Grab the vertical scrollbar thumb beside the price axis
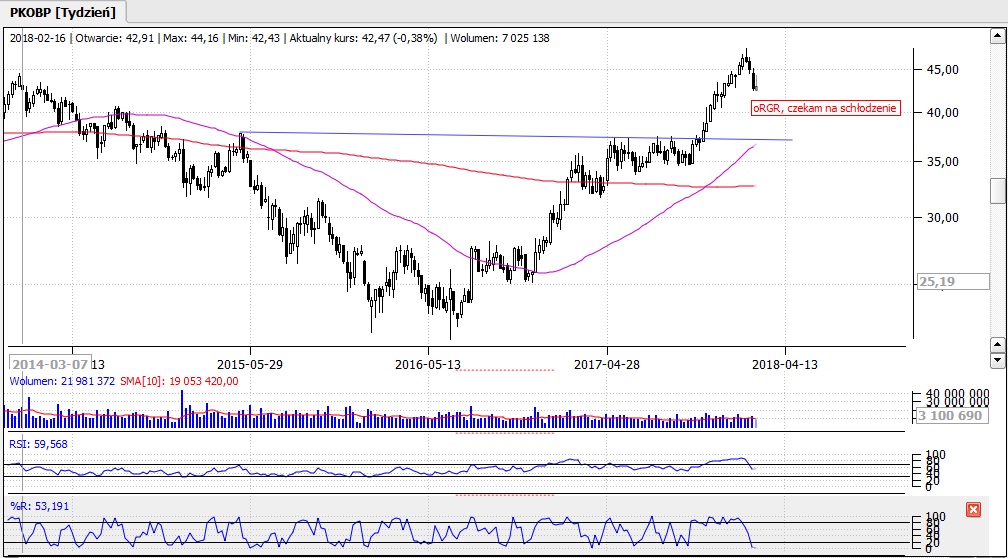The height and width of the screenshot is (558, 1008). pyautogui.click(x=998, y=191)
